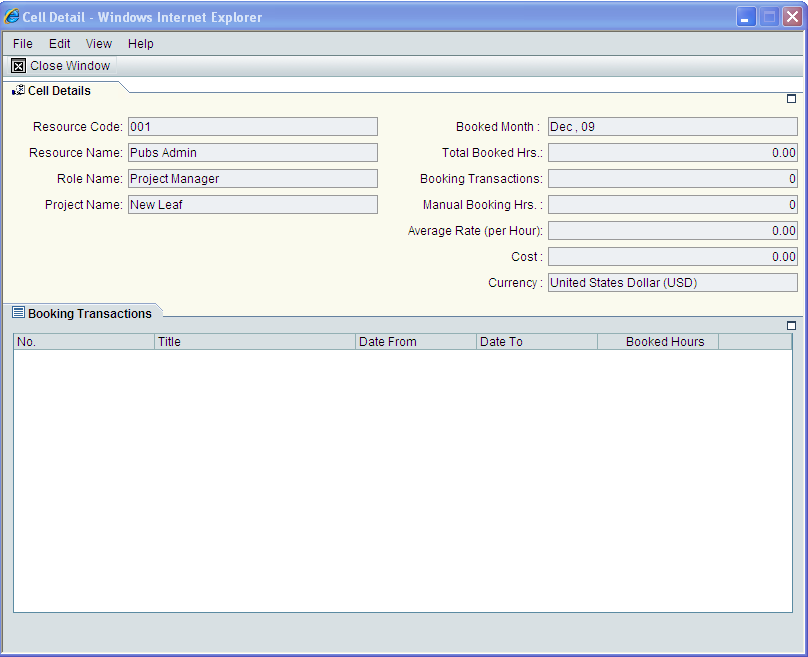Toggle the Booking Transactions panel collapse square
Screen dimensions: 808x657
tap(791, 325)
